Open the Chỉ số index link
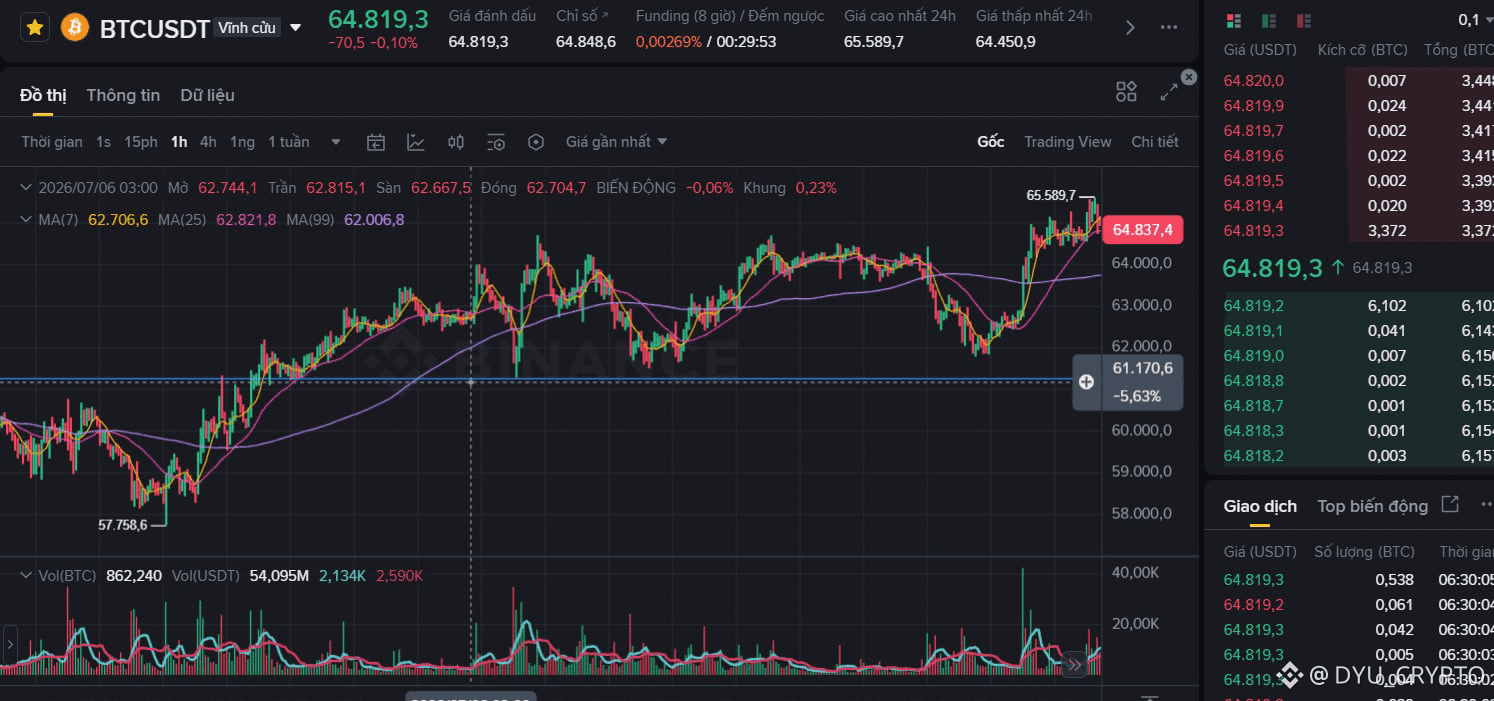The width and height of the screenshot is (1494, 701). pos(582,16)
